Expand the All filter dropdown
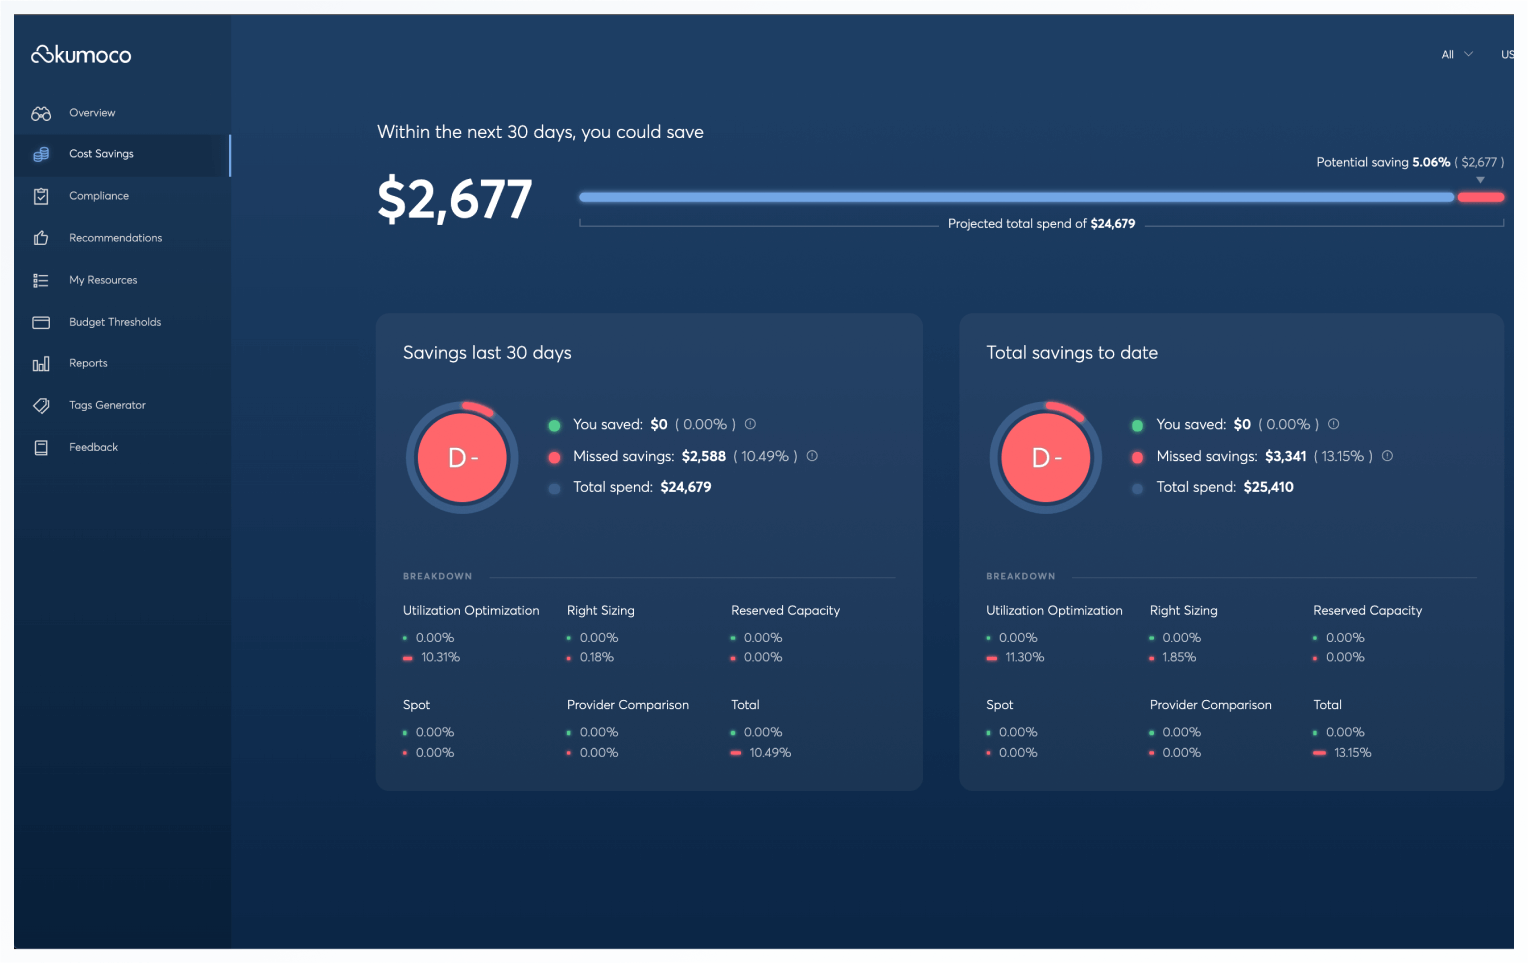 click(x=1447, y=55)
